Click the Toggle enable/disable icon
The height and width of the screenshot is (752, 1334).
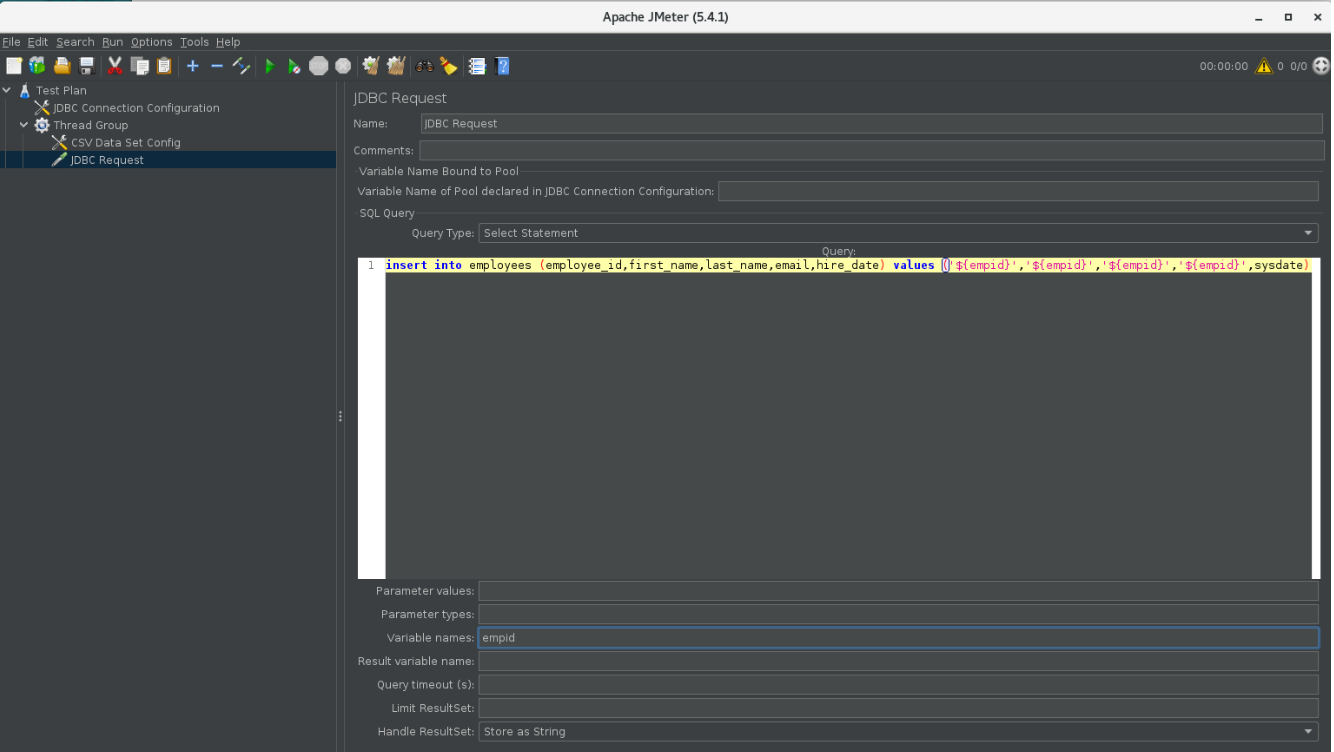click(241, 66)
